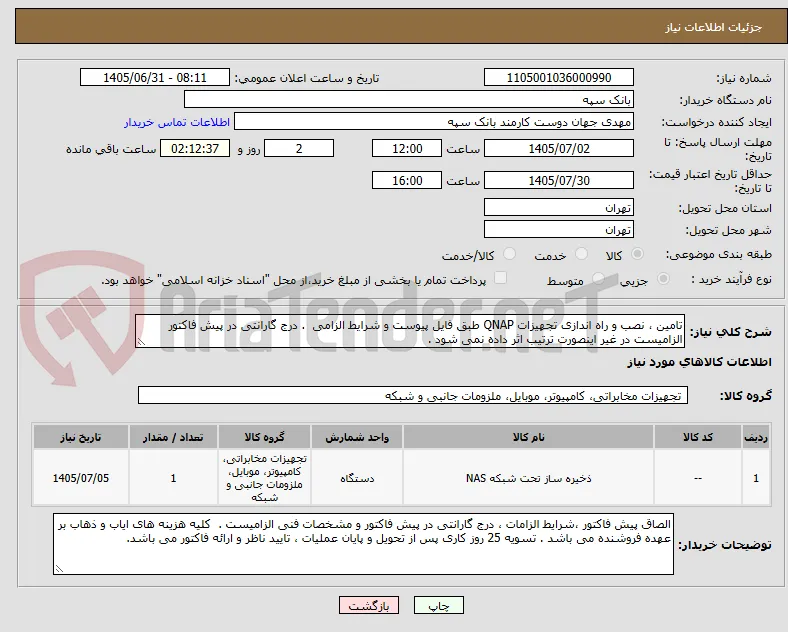Image resolution: width=788 pixels, height=632 pixels.
Task: Open اطلاعات تماس خریدار link
Action: pyautogui.click(x=177, y=122)
